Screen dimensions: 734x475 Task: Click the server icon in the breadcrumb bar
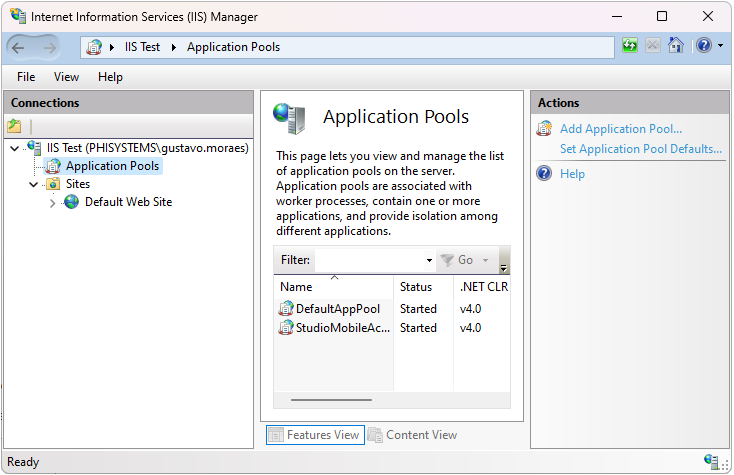pos(95,47)
